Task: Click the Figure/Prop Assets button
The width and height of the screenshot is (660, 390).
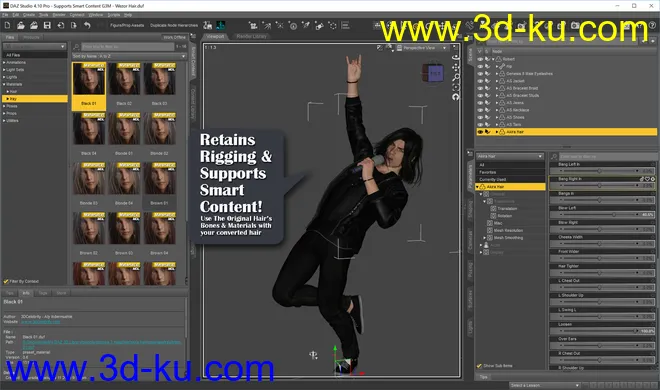Action: [127, 26]
